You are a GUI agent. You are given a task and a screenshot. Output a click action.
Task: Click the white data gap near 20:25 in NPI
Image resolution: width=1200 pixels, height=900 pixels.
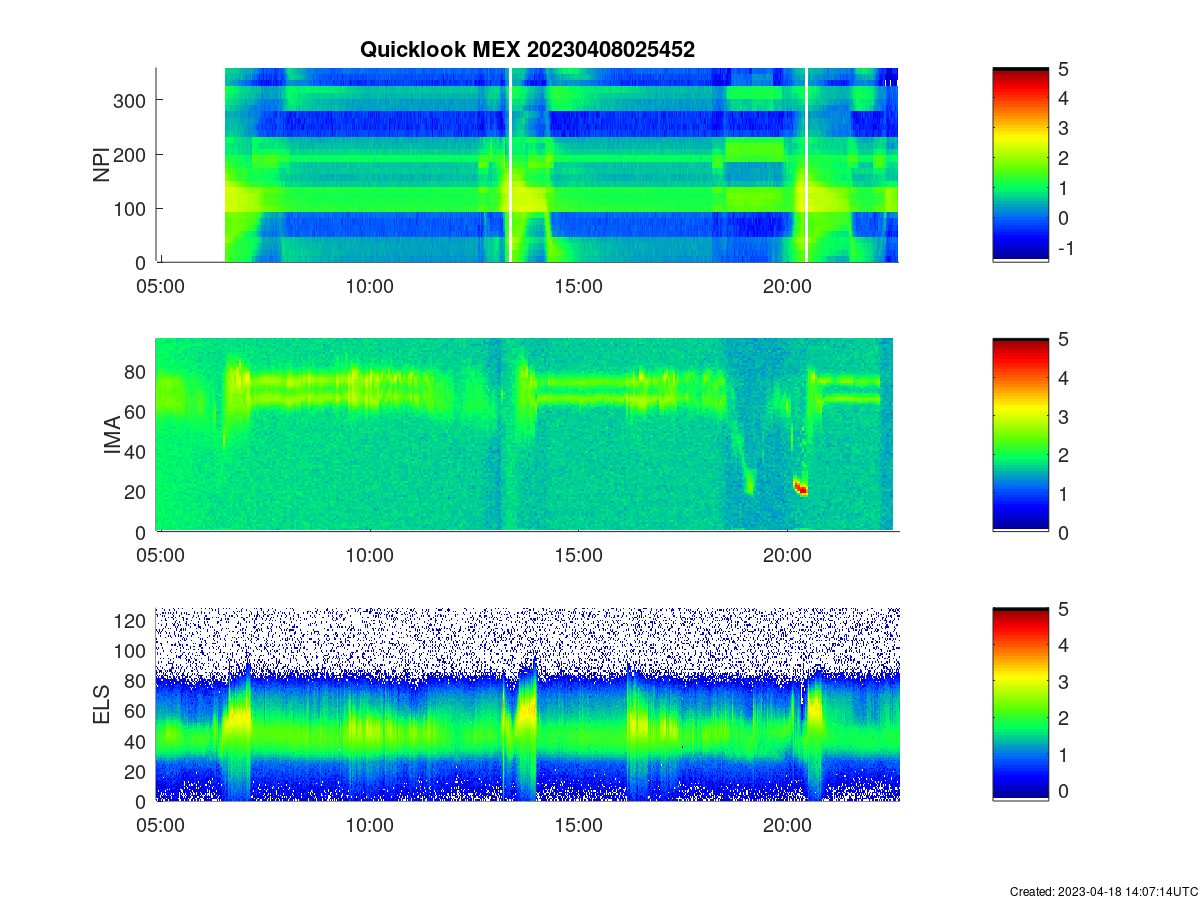[x=806, y=165]
